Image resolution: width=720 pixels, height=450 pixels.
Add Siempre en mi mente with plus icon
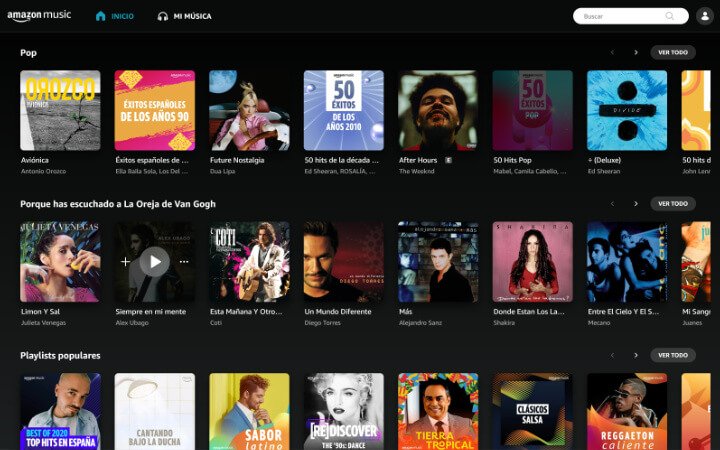(x=125, y=261)
